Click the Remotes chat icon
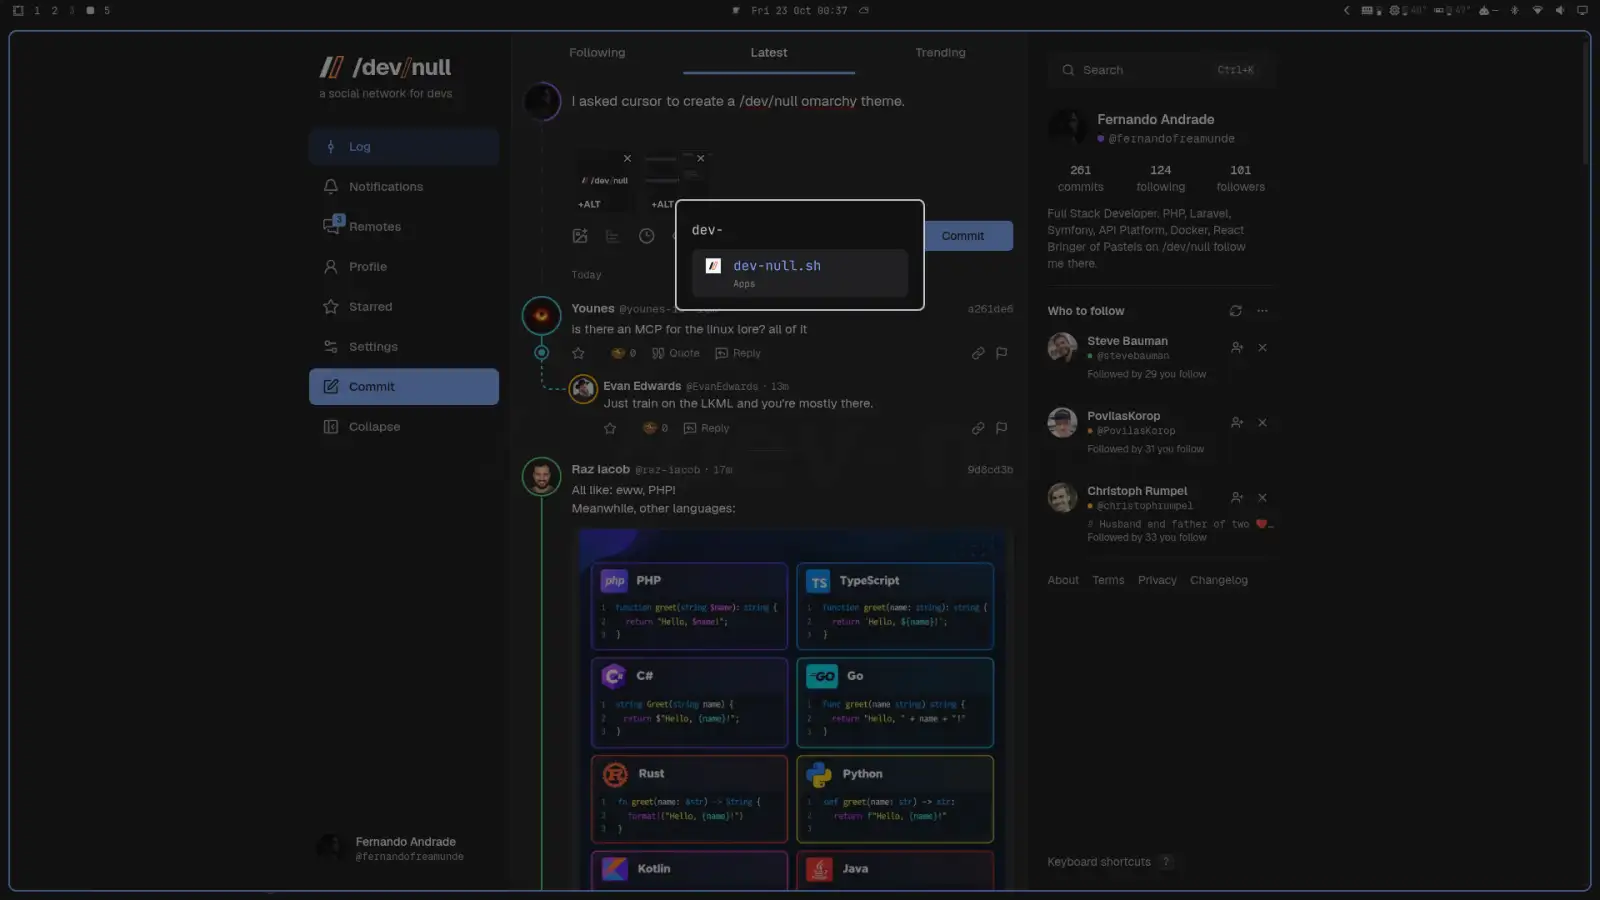 (332, 226)
